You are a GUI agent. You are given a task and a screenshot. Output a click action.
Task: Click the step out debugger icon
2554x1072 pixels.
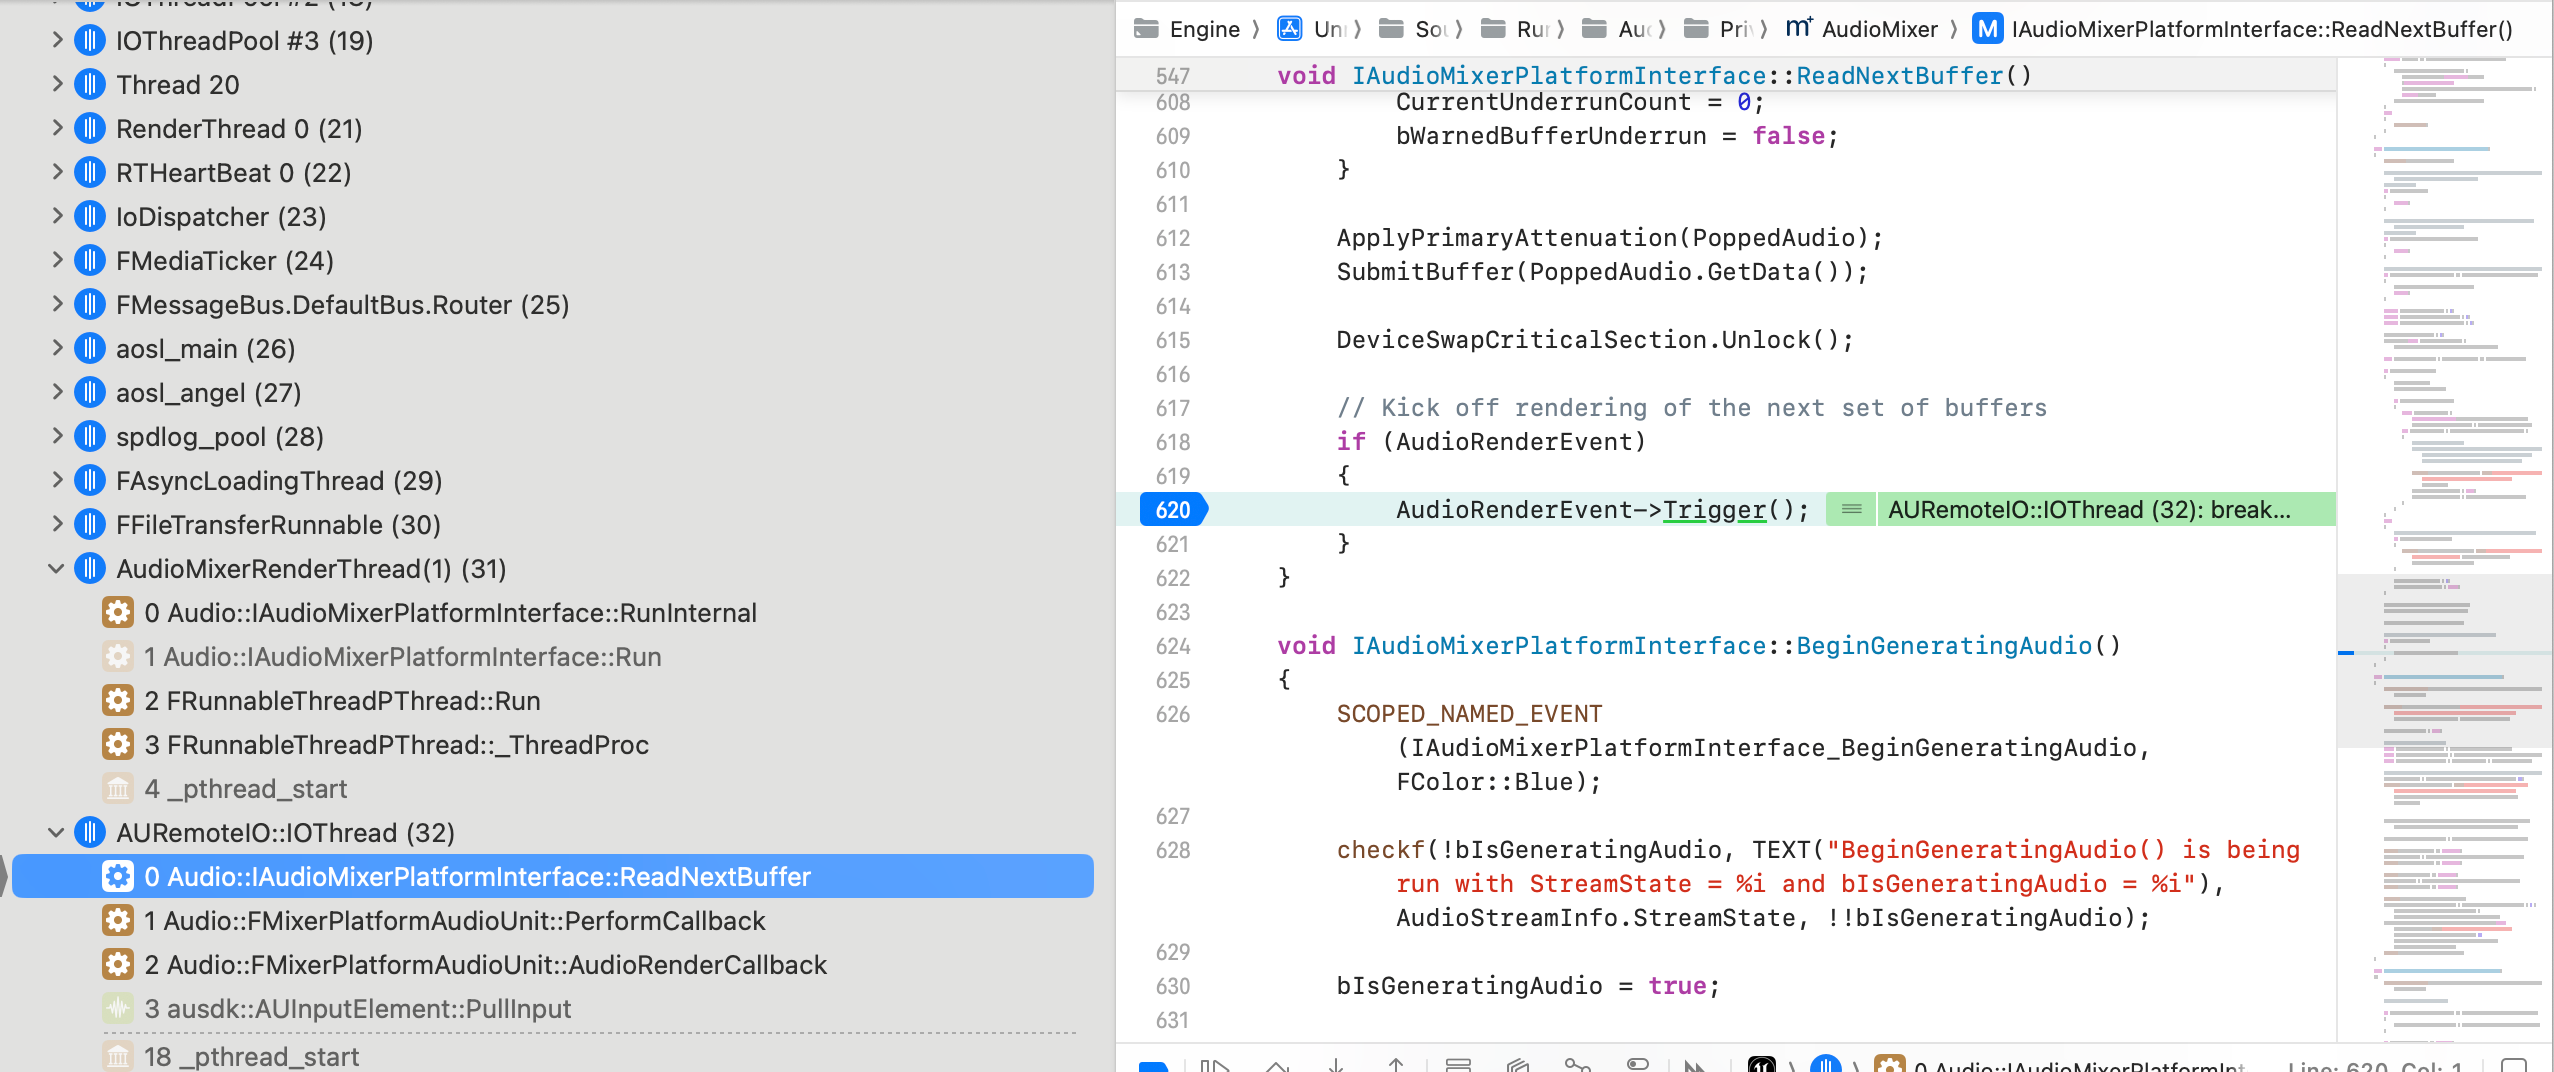pos(1396,1065)
